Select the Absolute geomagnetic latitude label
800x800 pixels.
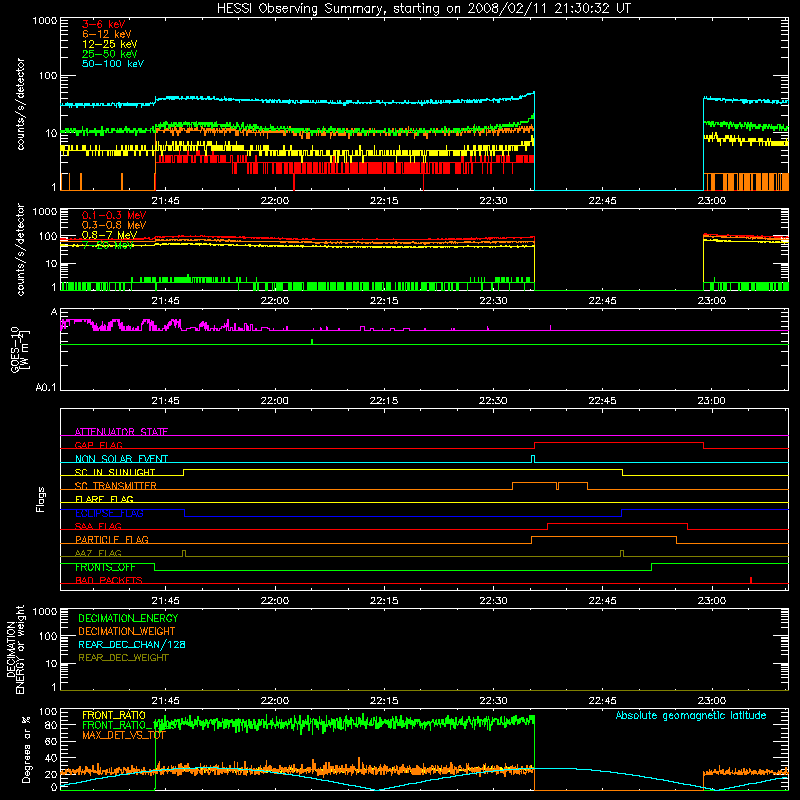[x=691, y=715]
